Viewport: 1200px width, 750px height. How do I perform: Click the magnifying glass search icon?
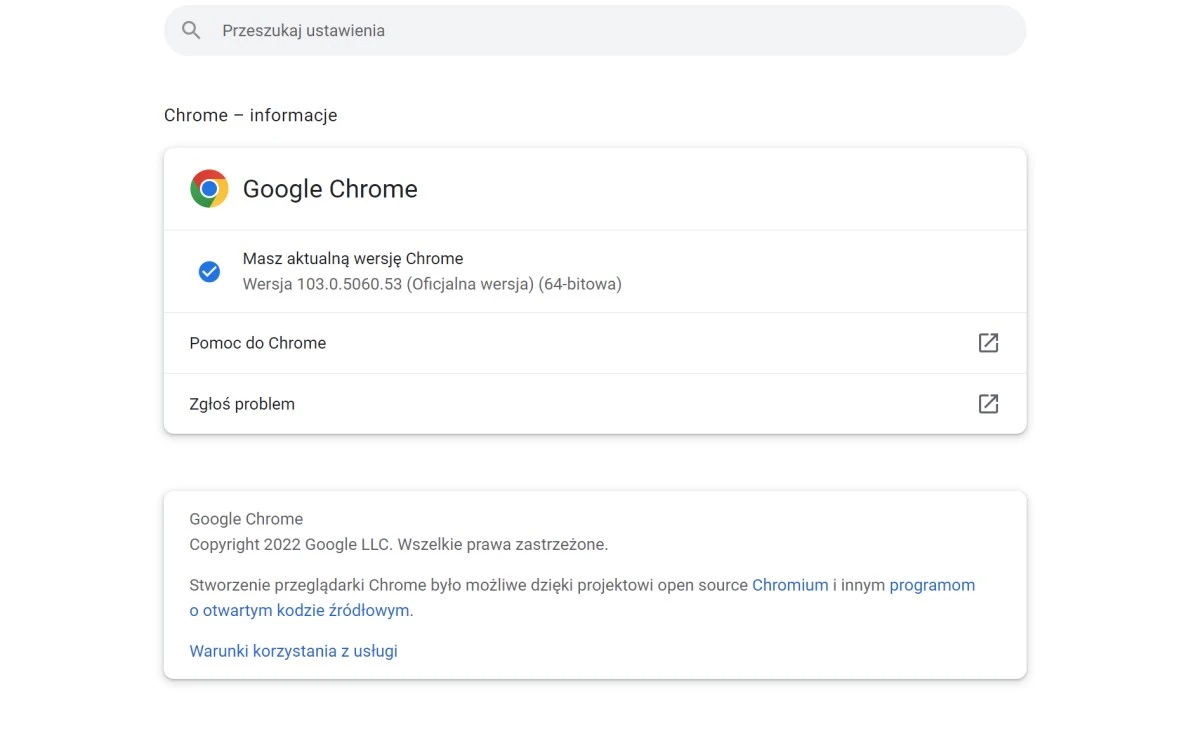click(x=191, y=30)
